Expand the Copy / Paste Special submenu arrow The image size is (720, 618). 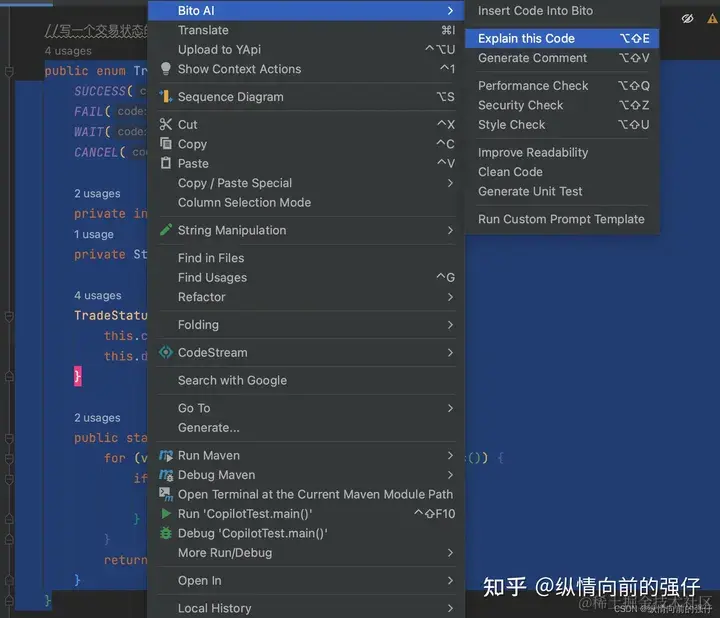450,183
